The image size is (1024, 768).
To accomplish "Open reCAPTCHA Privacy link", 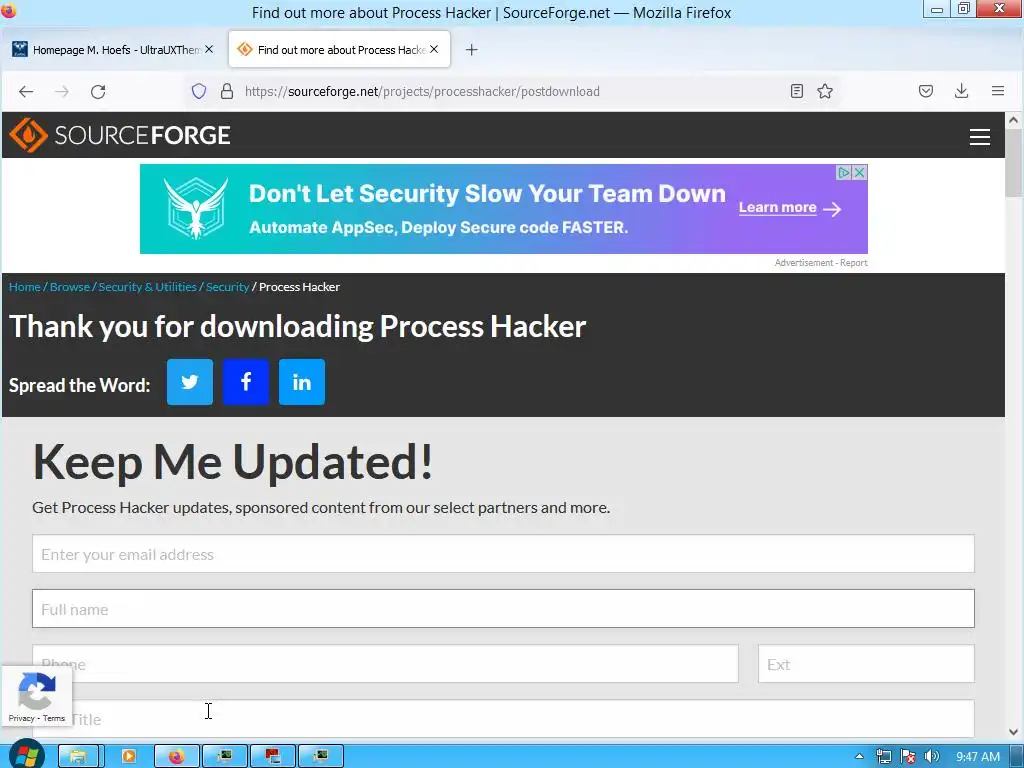I will (x=22, y=718).
